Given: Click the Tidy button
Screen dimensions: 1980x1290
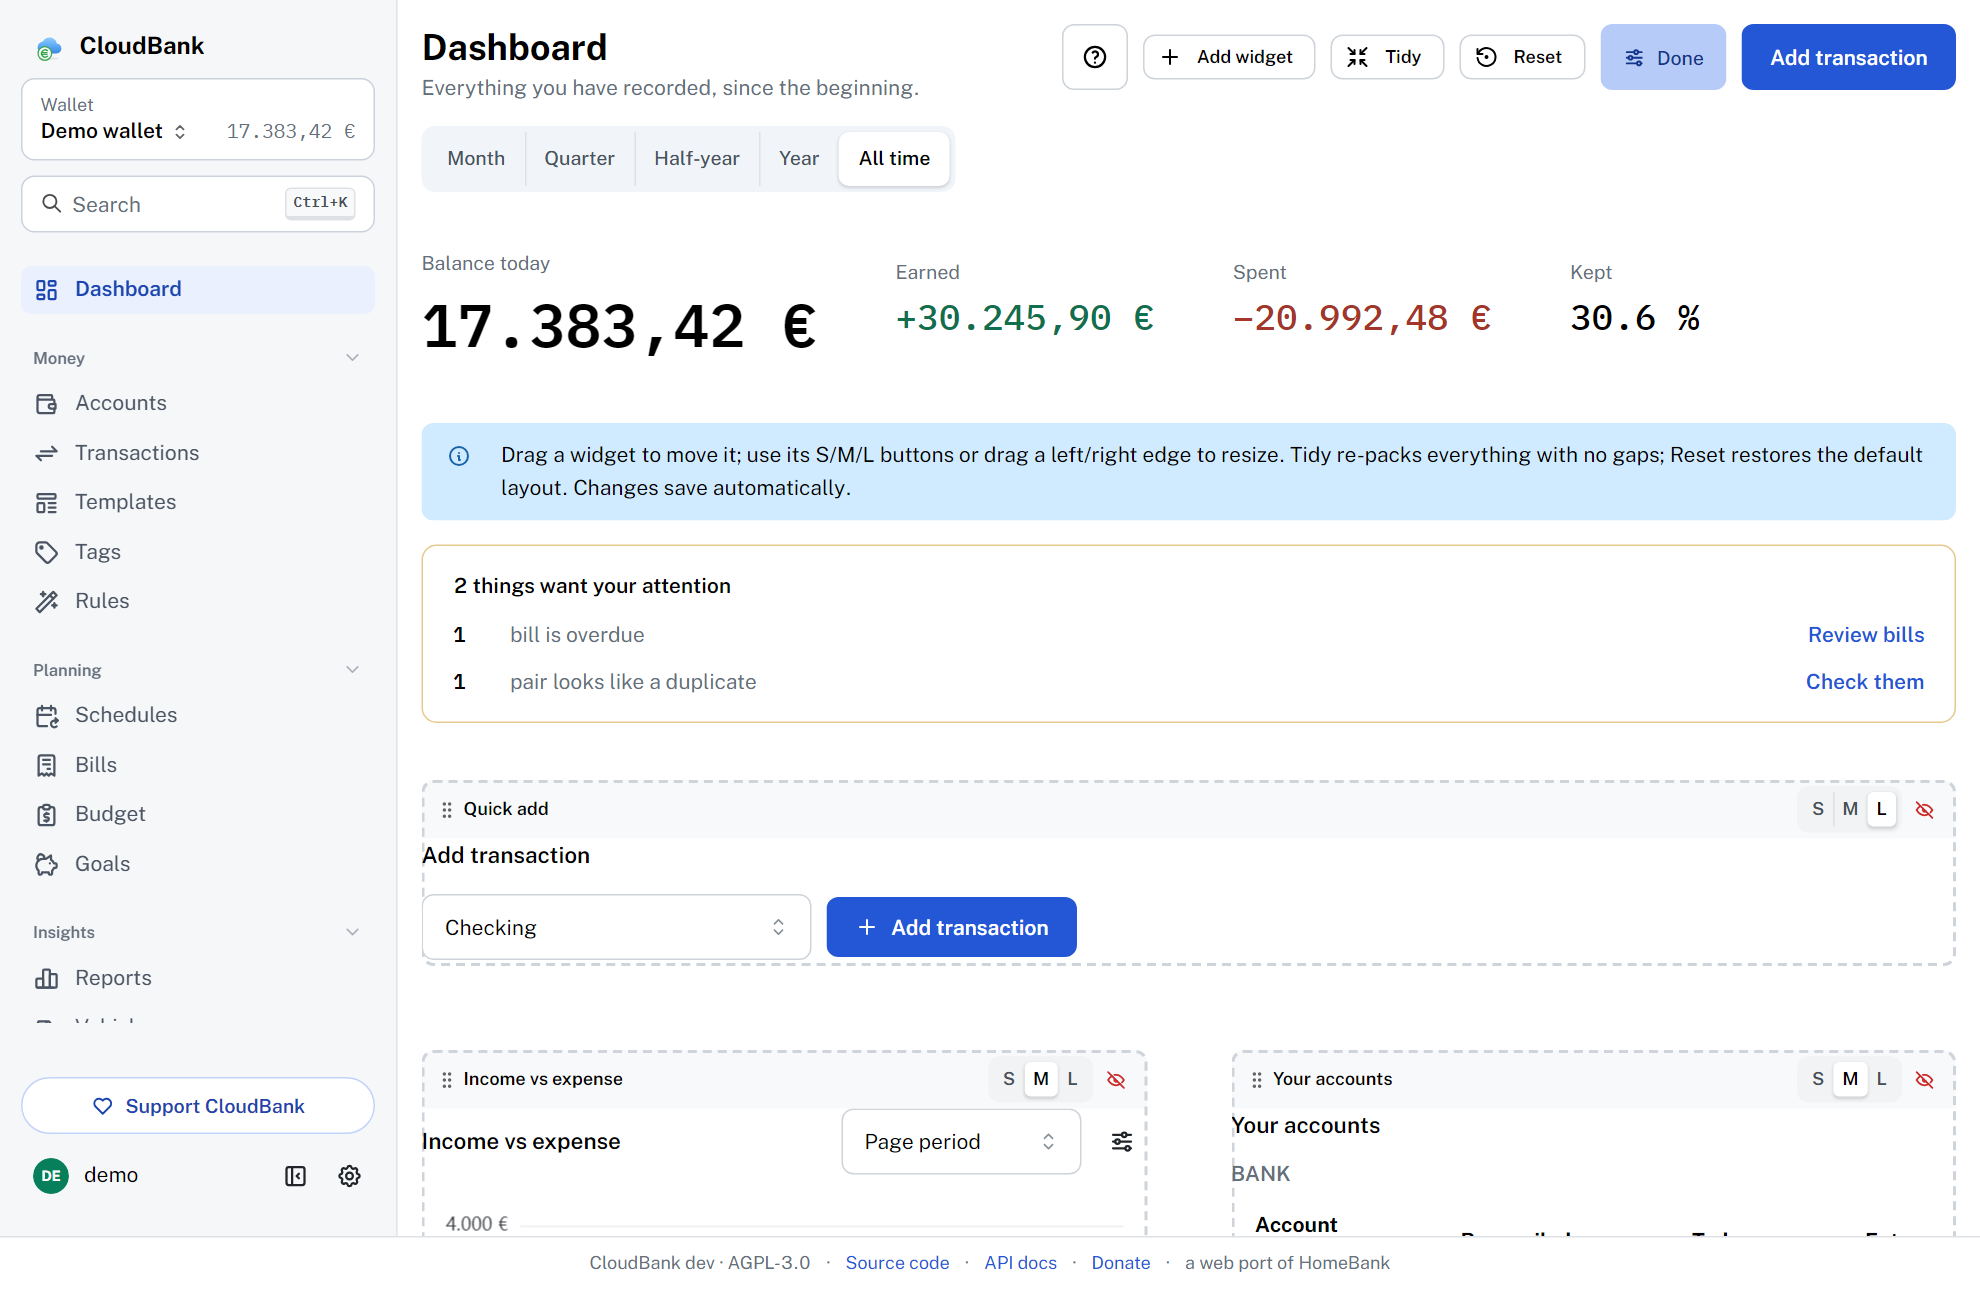Looking at the screenshot, I should point(1387,57).
